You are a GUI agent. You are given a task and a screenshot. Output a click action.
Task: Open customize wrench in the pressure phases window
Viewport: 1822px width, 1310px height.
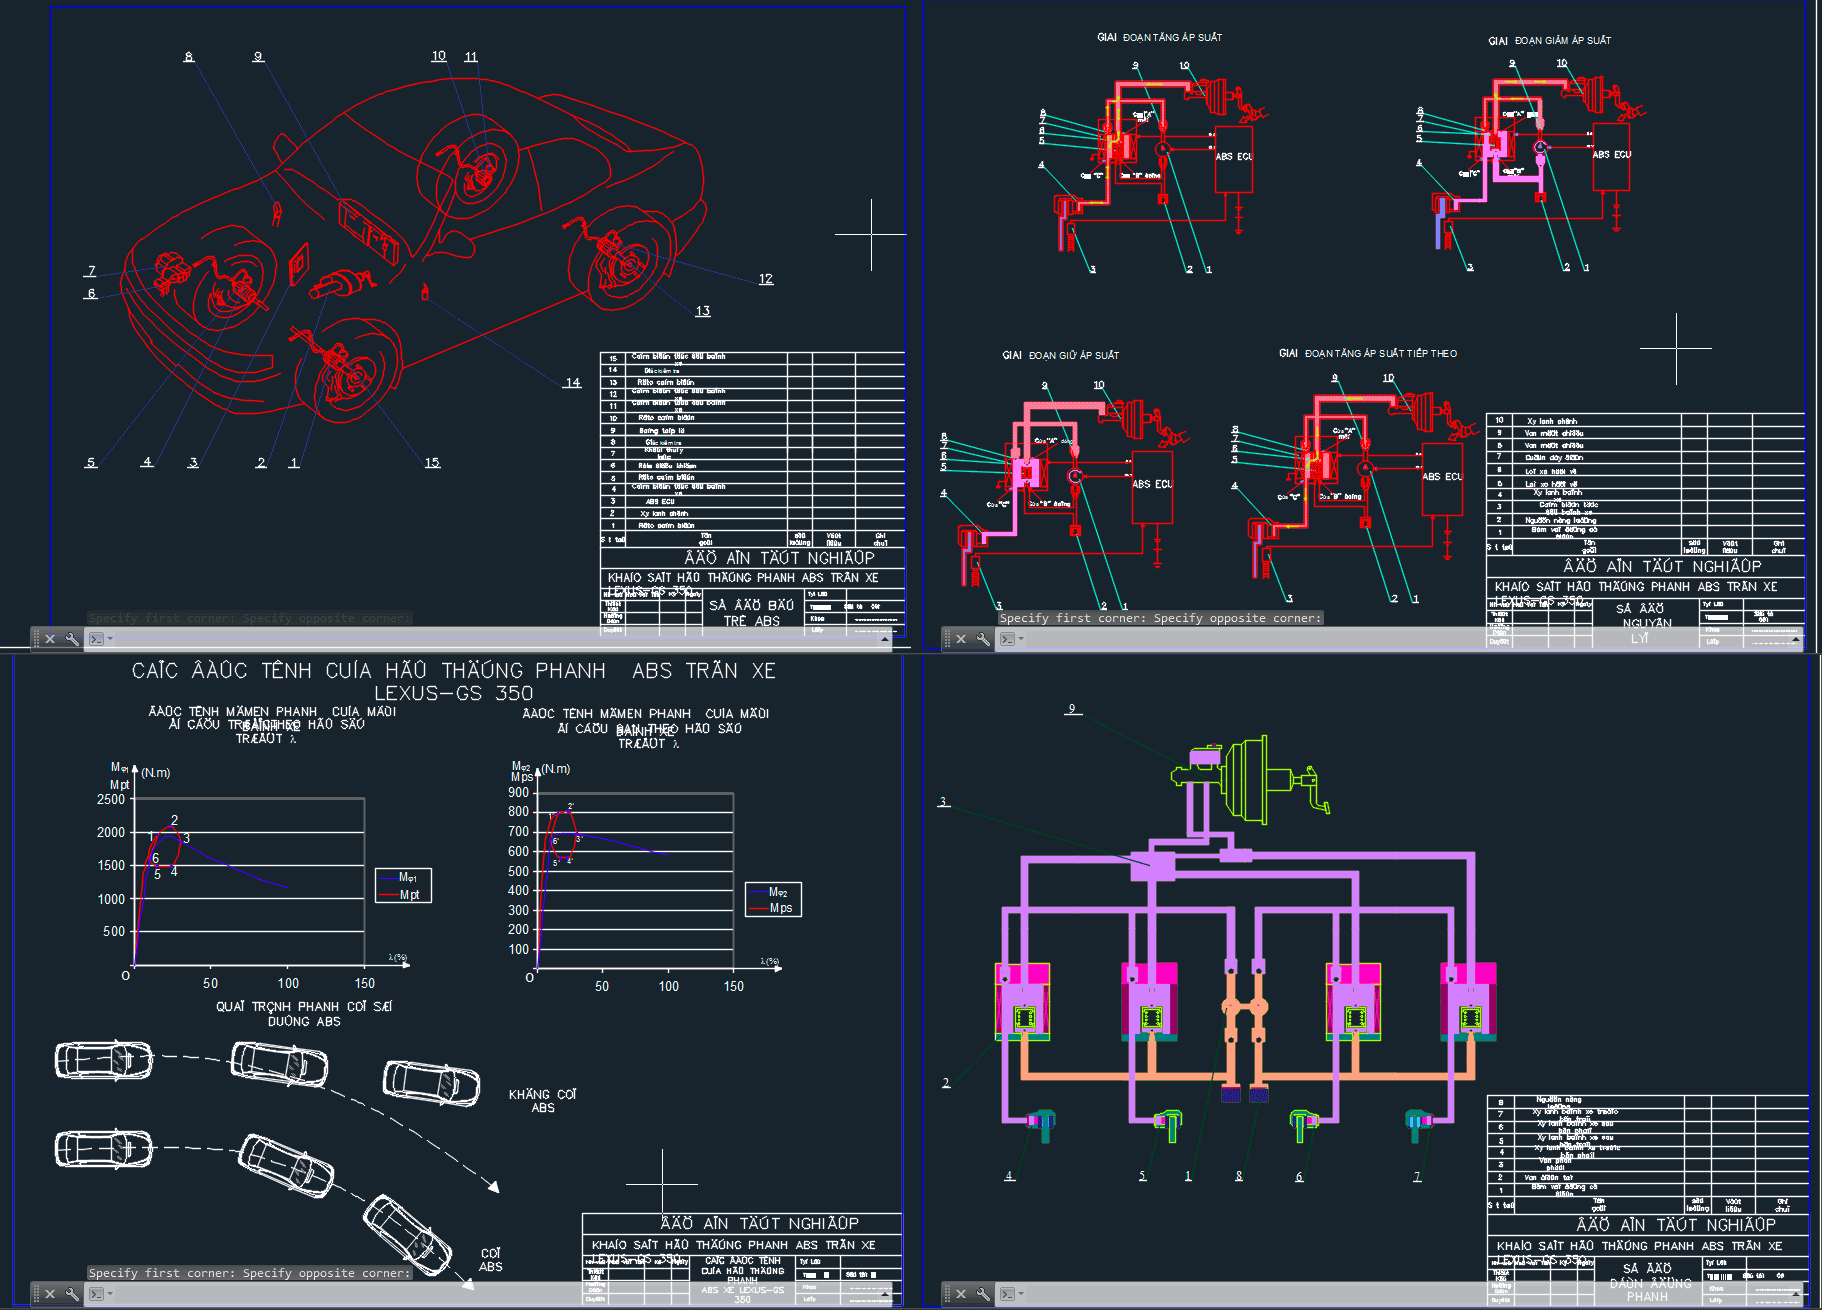[983, 639]
